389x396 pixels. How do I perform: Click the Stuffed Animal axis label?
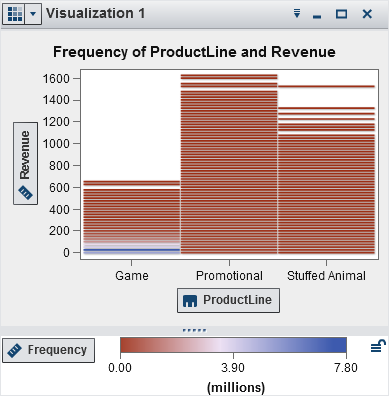(x=326, y=276)
